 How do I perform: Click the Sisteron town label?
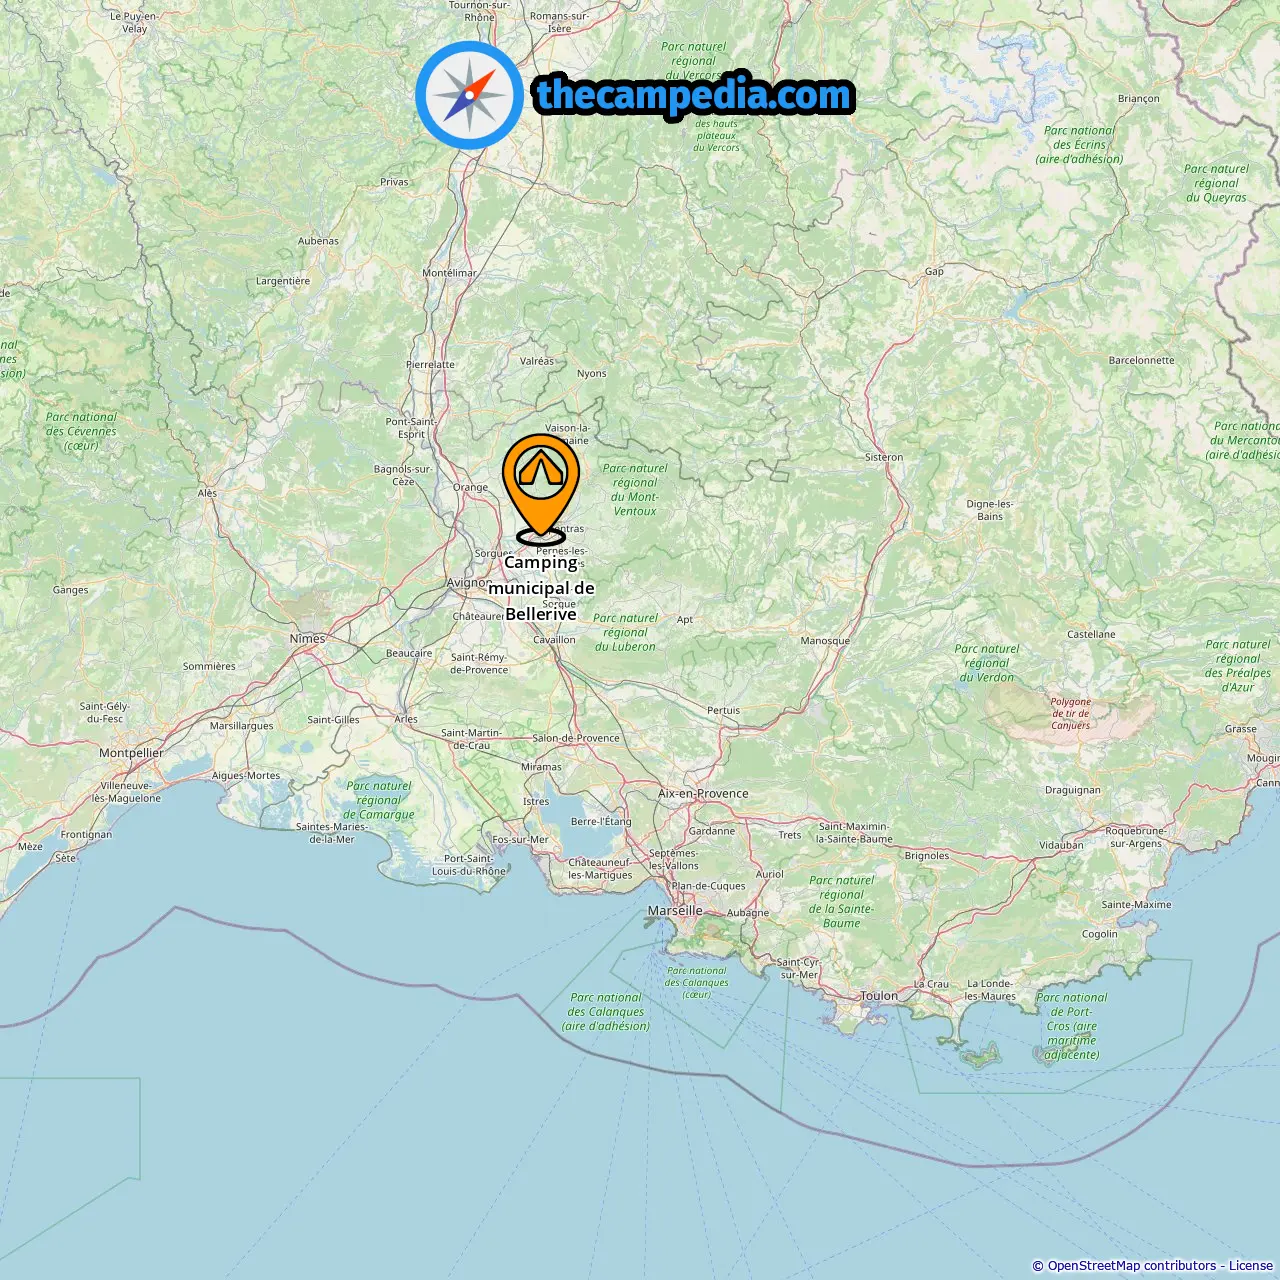(884, 457)
